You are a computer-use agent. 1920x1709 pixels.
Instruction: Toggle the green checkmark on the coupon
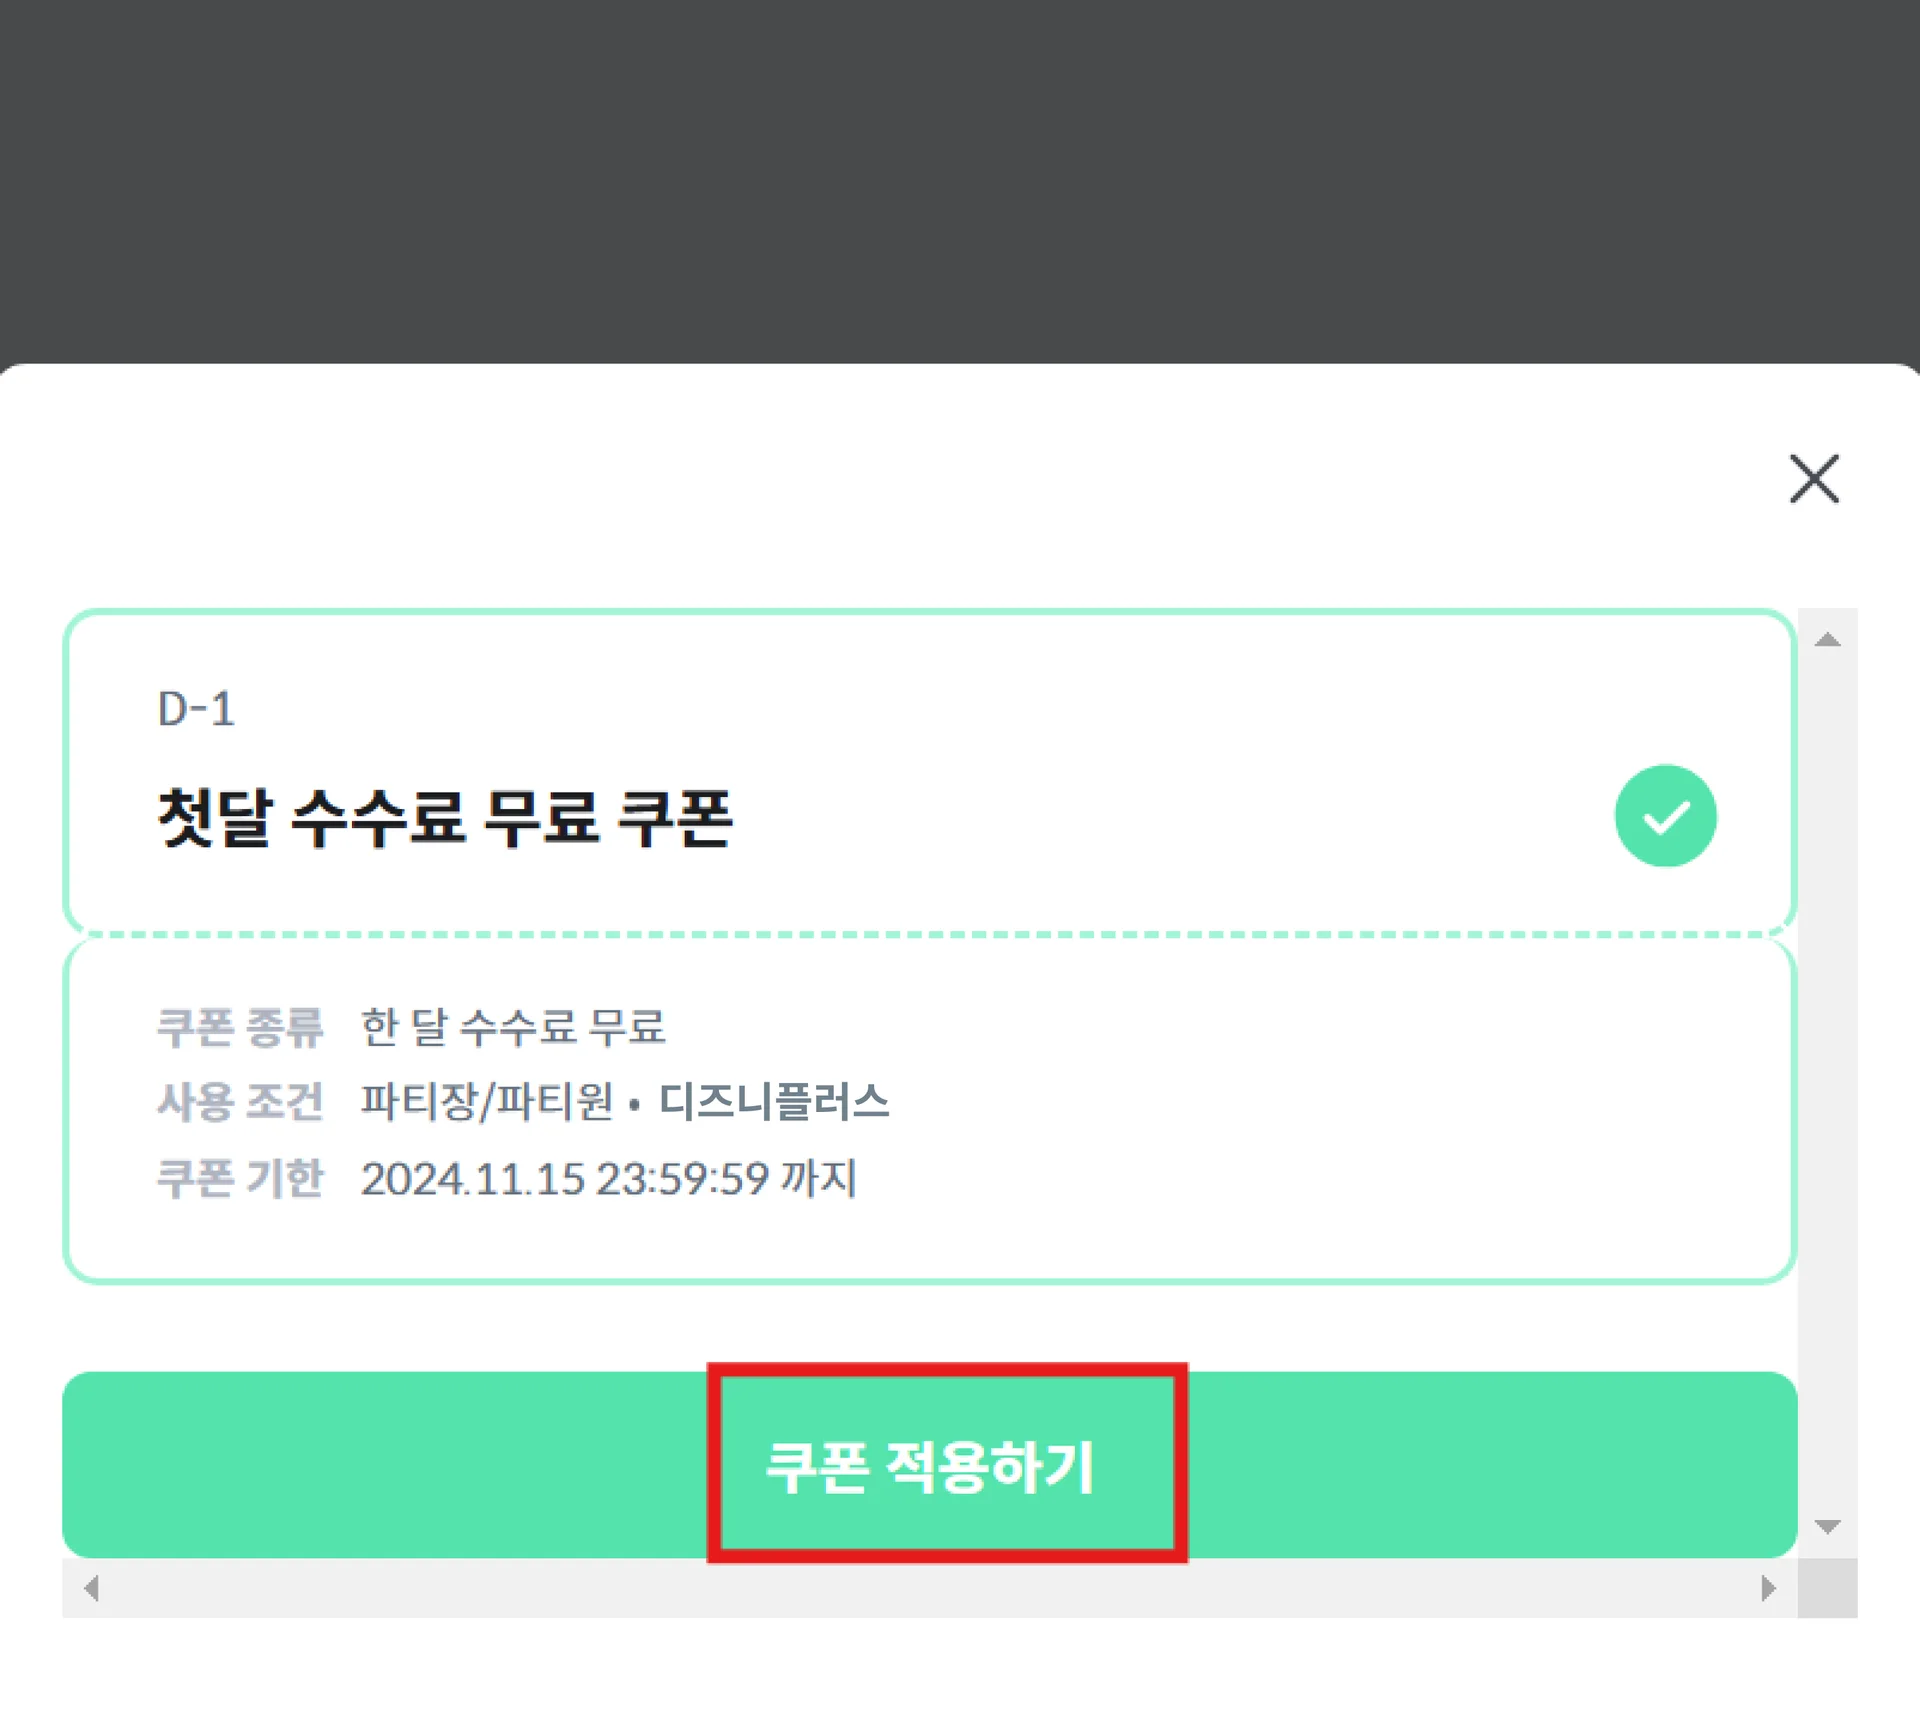point(1665,815)
